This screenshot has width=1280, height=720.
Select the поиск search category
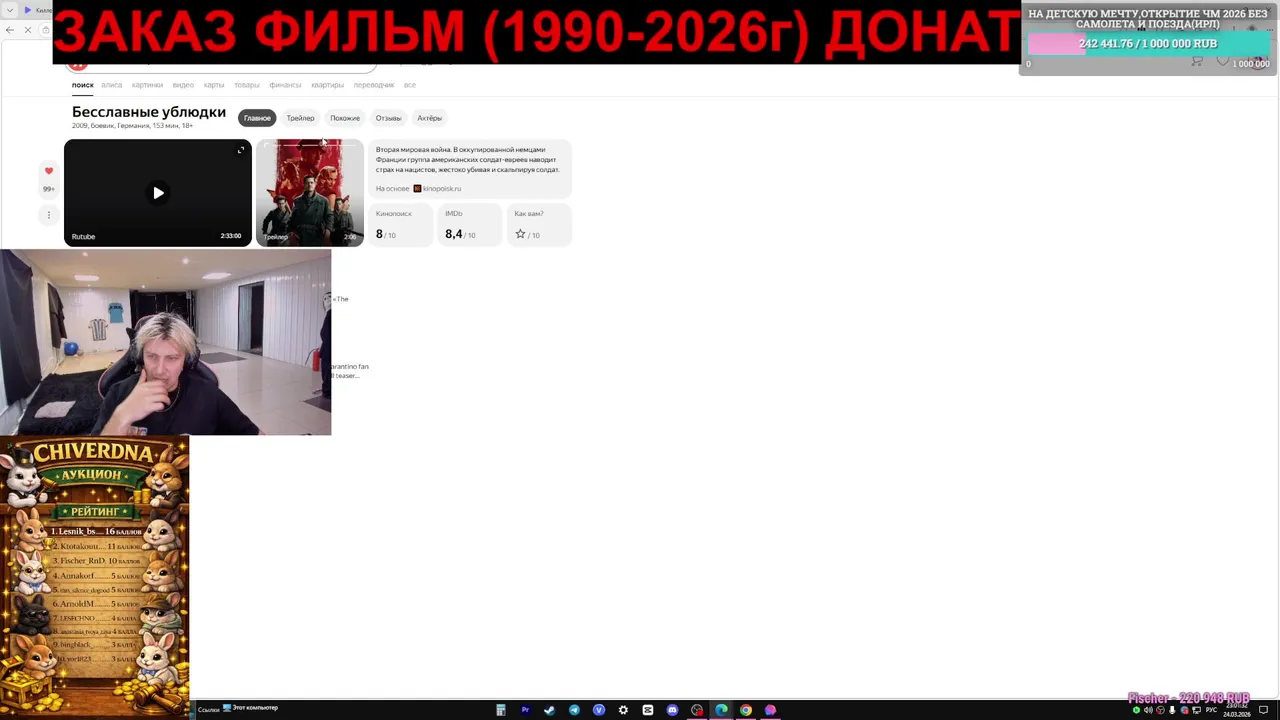pyautogui.click(x=82, y=85)
